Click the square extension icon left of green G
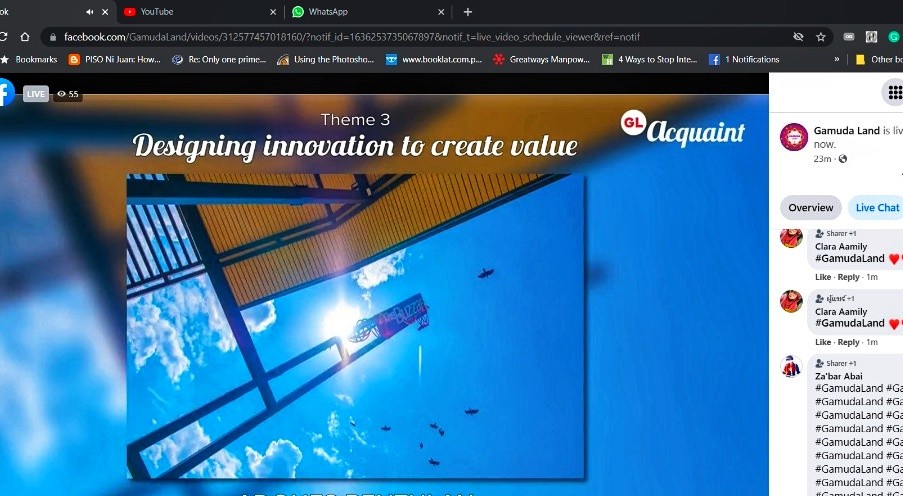The width and height of the screenshot is (903, 496). 871,37
